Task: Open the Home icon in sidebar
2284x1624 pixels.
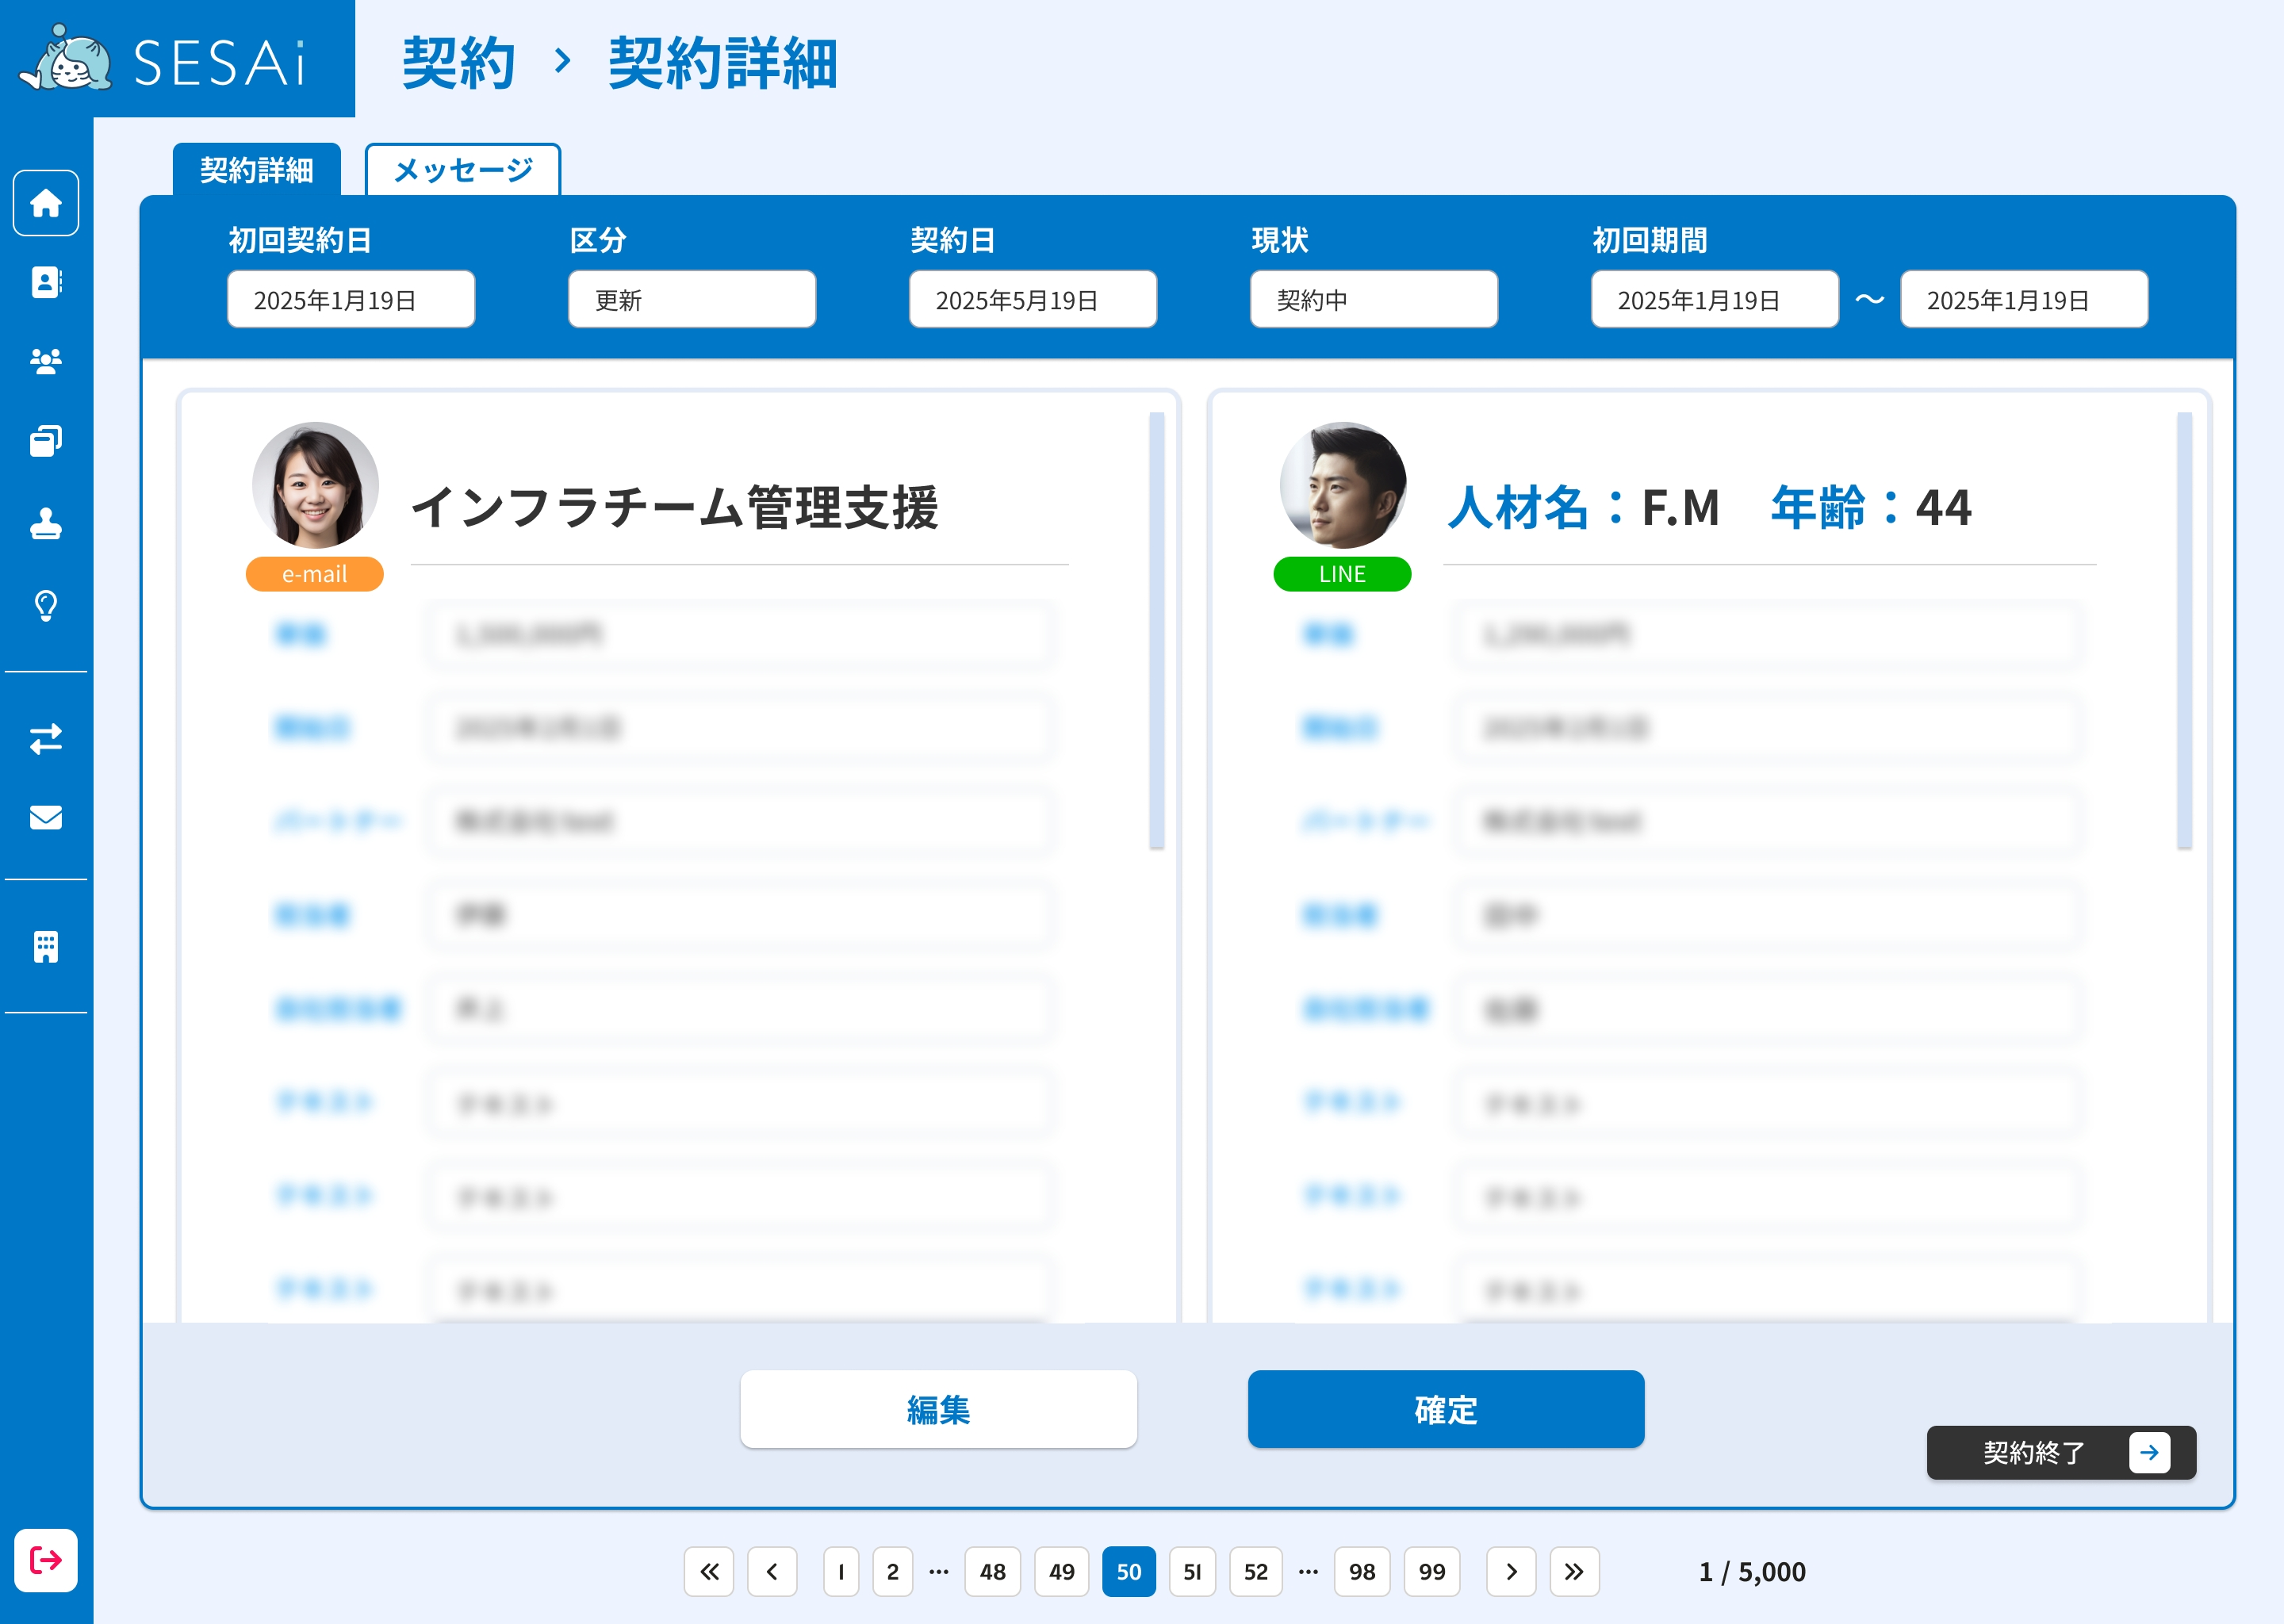Action: pyautogui.click(x=46, y=203)
